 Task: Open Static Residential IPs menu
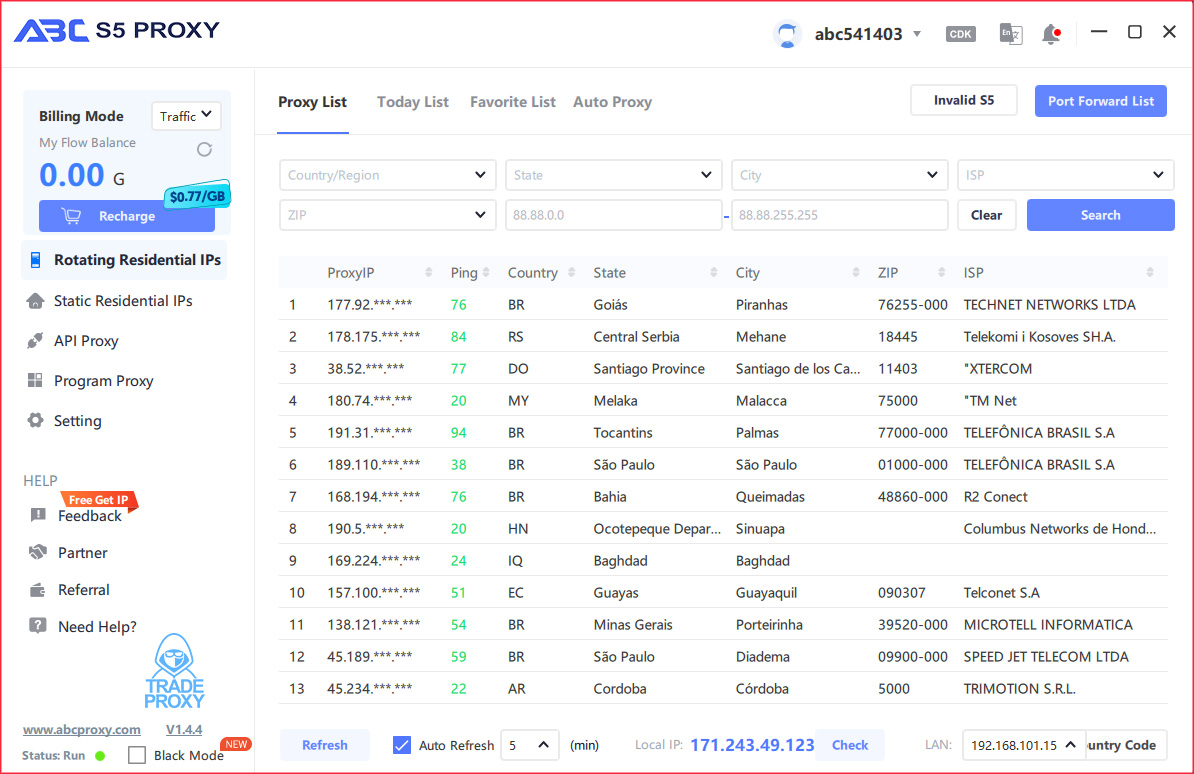(x=123, y=301)
